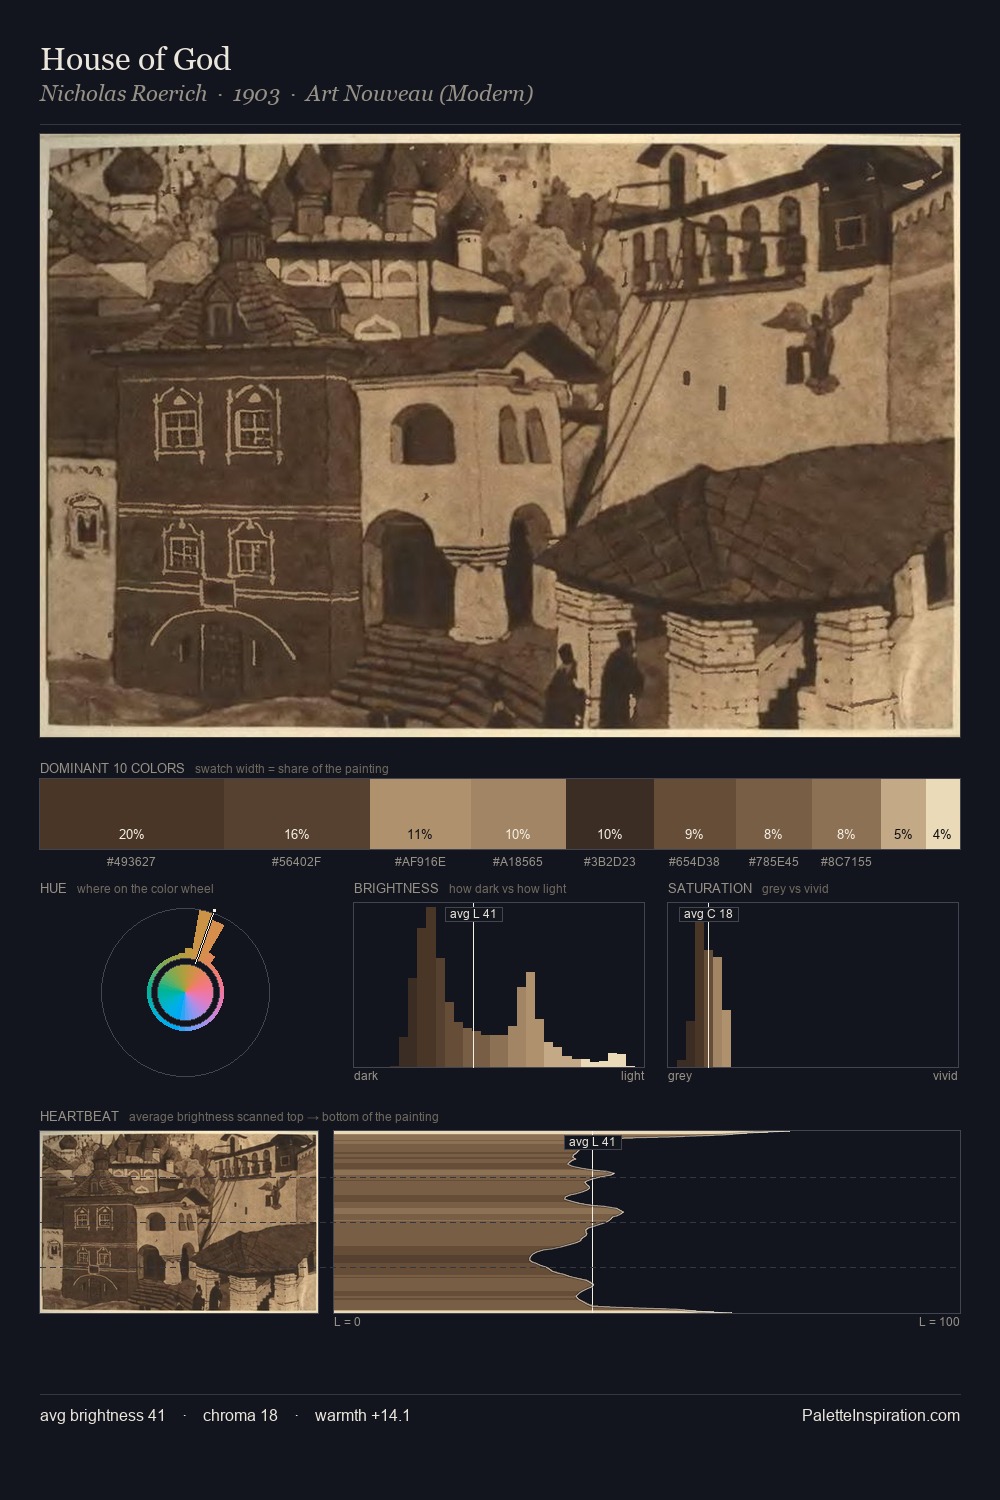Click the hue color wheel

pyautogui.click(x=185, y=992)
